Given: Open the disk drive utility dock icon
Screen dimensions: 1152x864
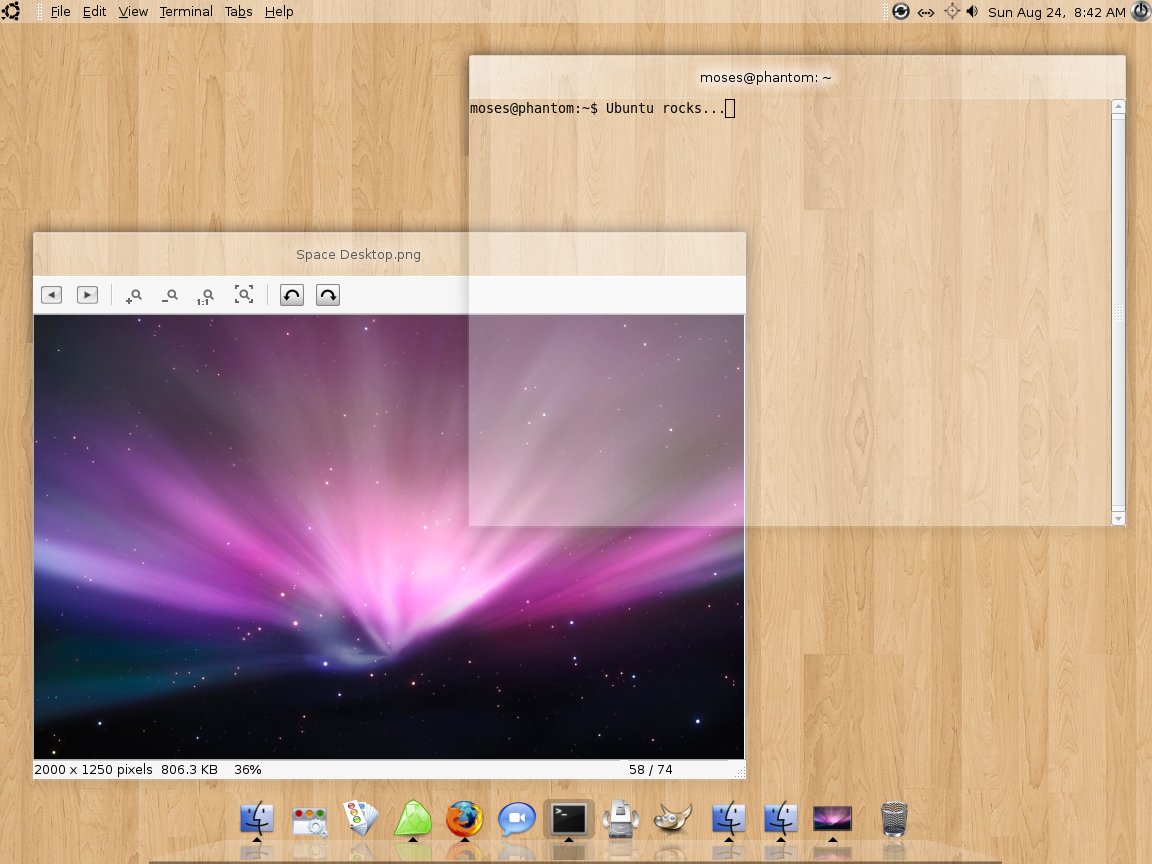Looking at the screenshot, I should 621,818.
